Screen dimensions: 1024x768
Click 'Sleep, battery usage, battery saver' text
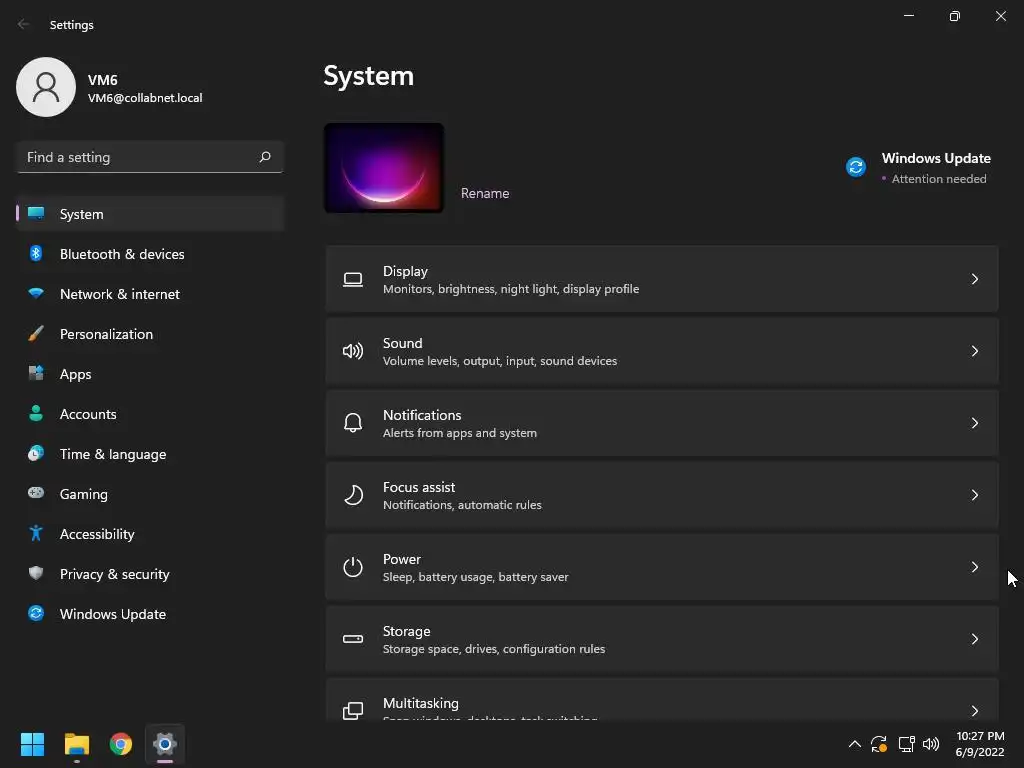pyautogui.click(x=475, y=577)
